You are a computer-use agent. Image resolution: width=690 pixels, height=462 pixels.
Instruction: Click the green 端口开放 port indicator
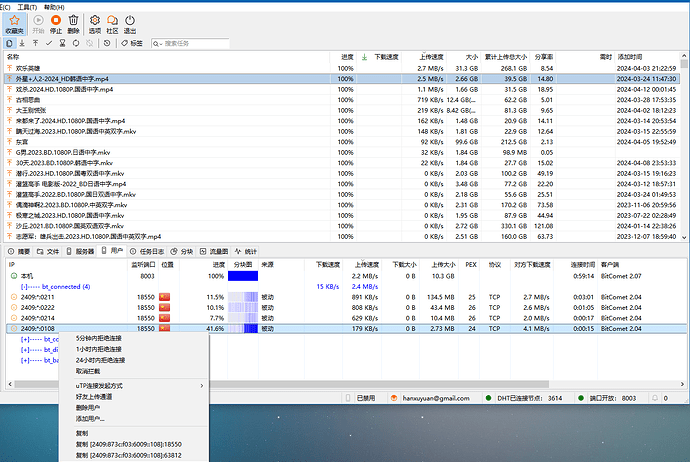581,398
